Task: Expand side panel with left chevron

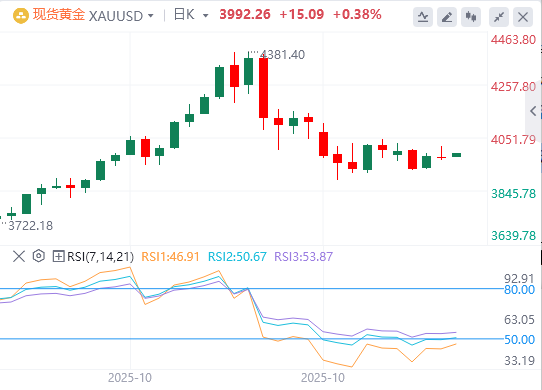Action: 533,111
